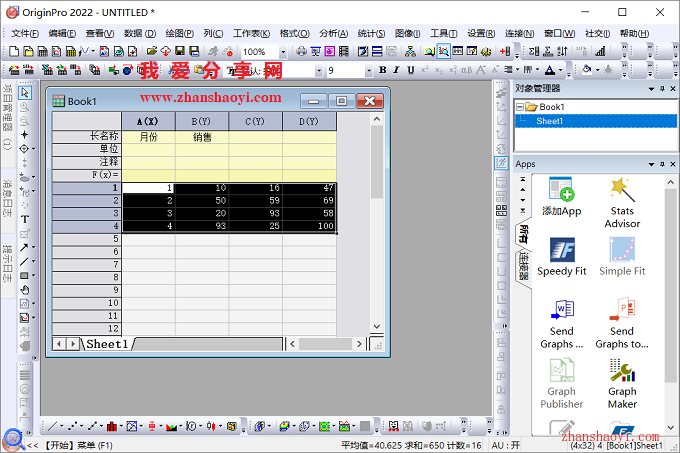Open a project with the Open folder icon
680x453 pixels.
pos(151,52)
